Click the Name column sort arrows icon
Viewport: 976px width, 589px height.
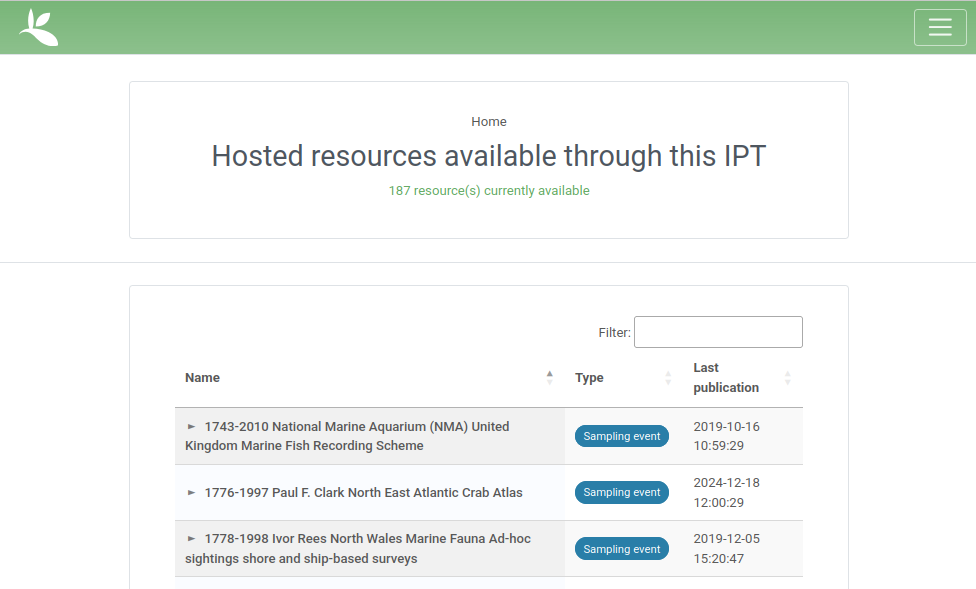[549, 378]
